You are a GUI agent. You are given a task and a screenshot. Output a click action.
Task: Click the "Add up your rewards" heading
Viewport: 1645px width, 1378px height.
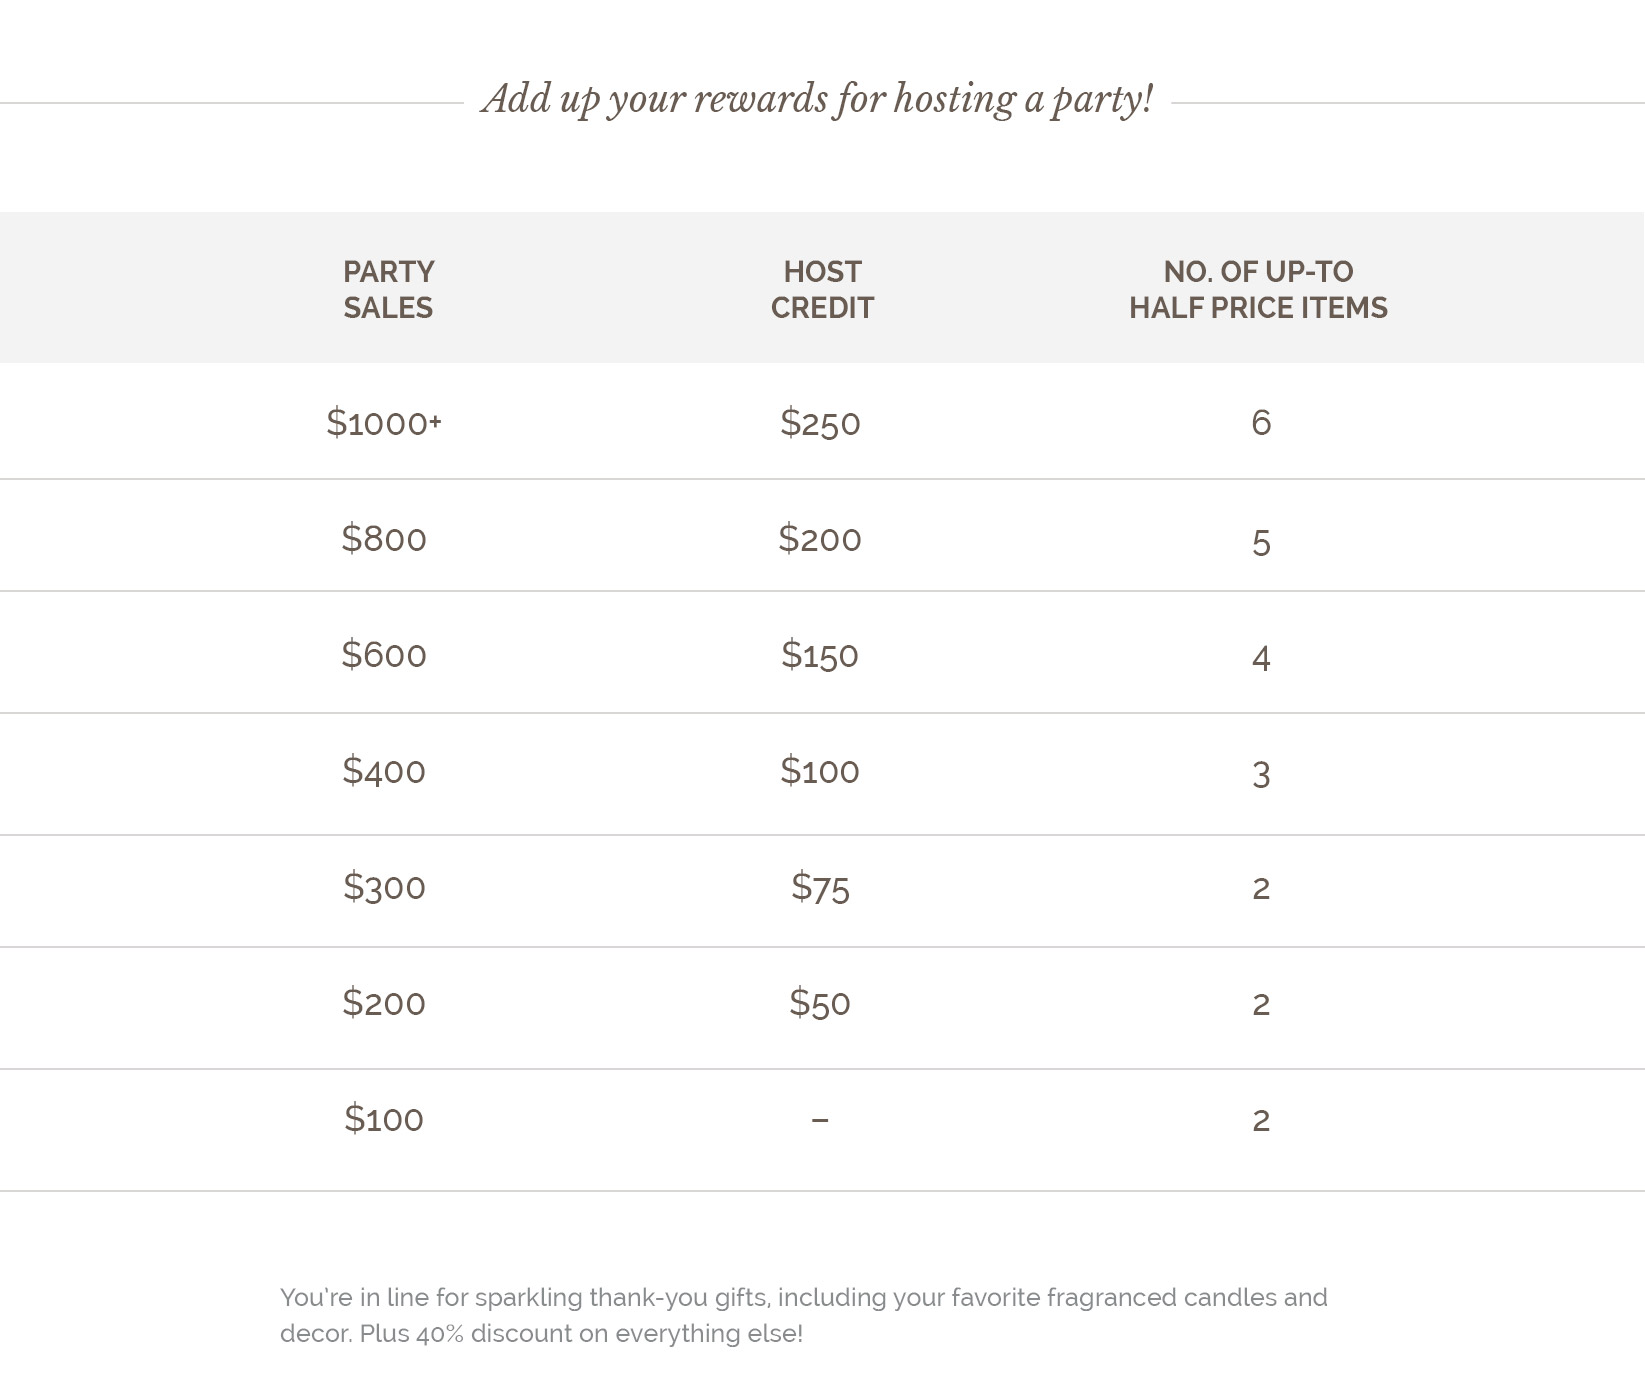tap(817, 100)
